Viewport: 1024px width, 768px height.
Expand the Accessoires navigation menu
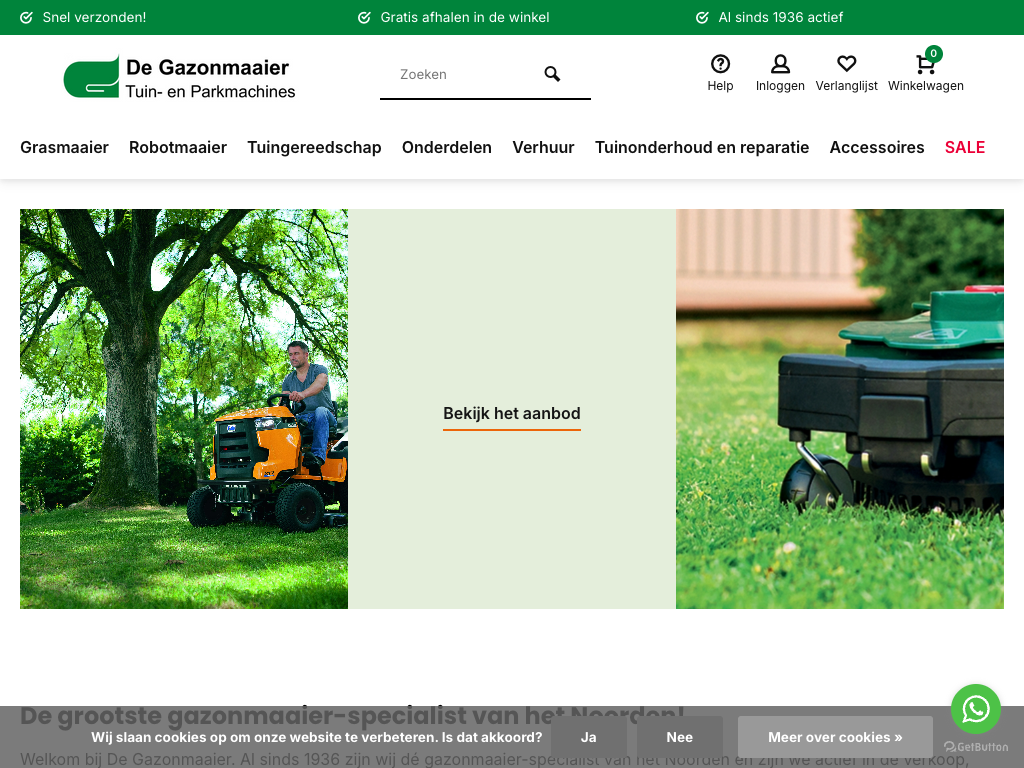877,147
